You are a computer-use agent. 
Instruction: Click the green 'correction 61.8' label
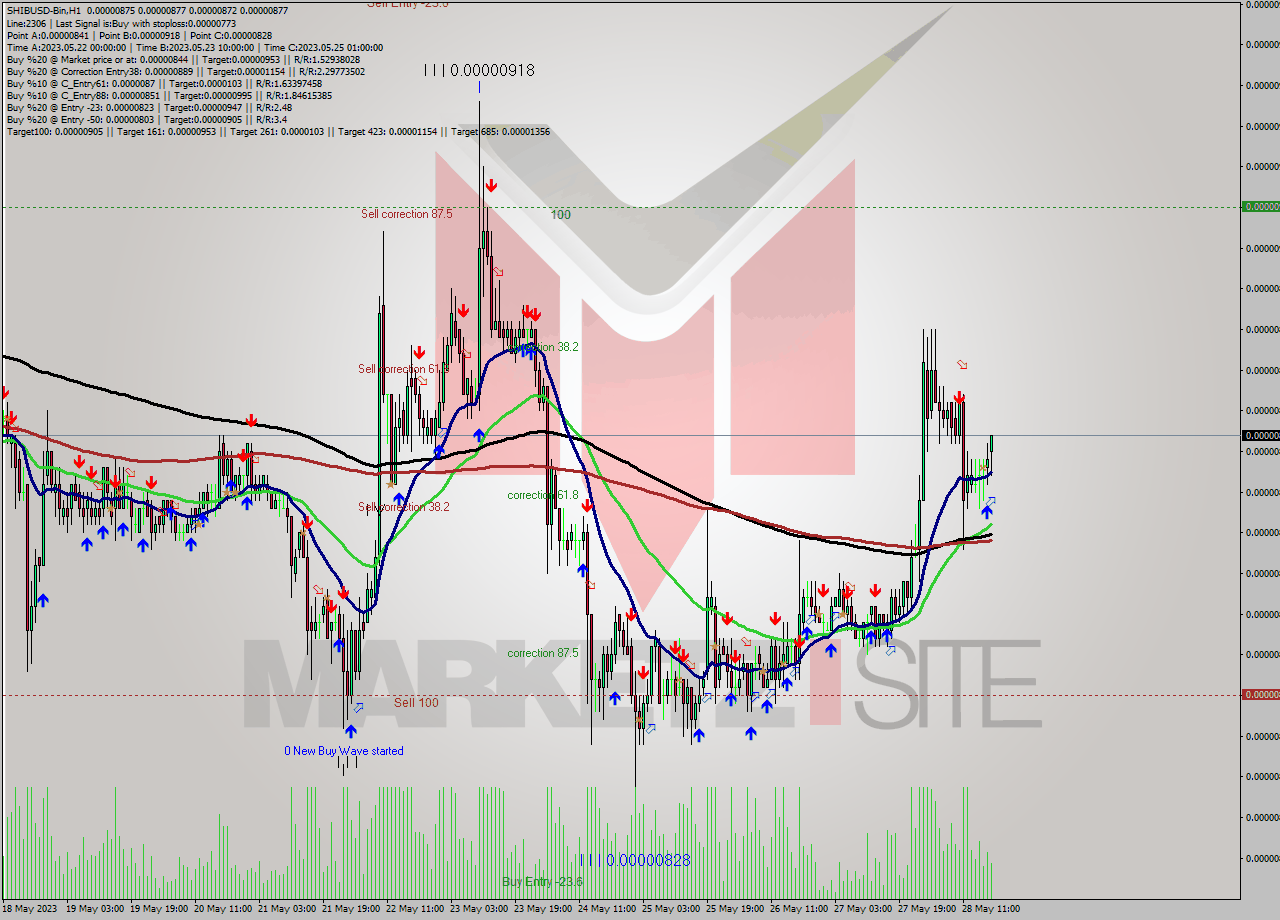tap(542, 494)
